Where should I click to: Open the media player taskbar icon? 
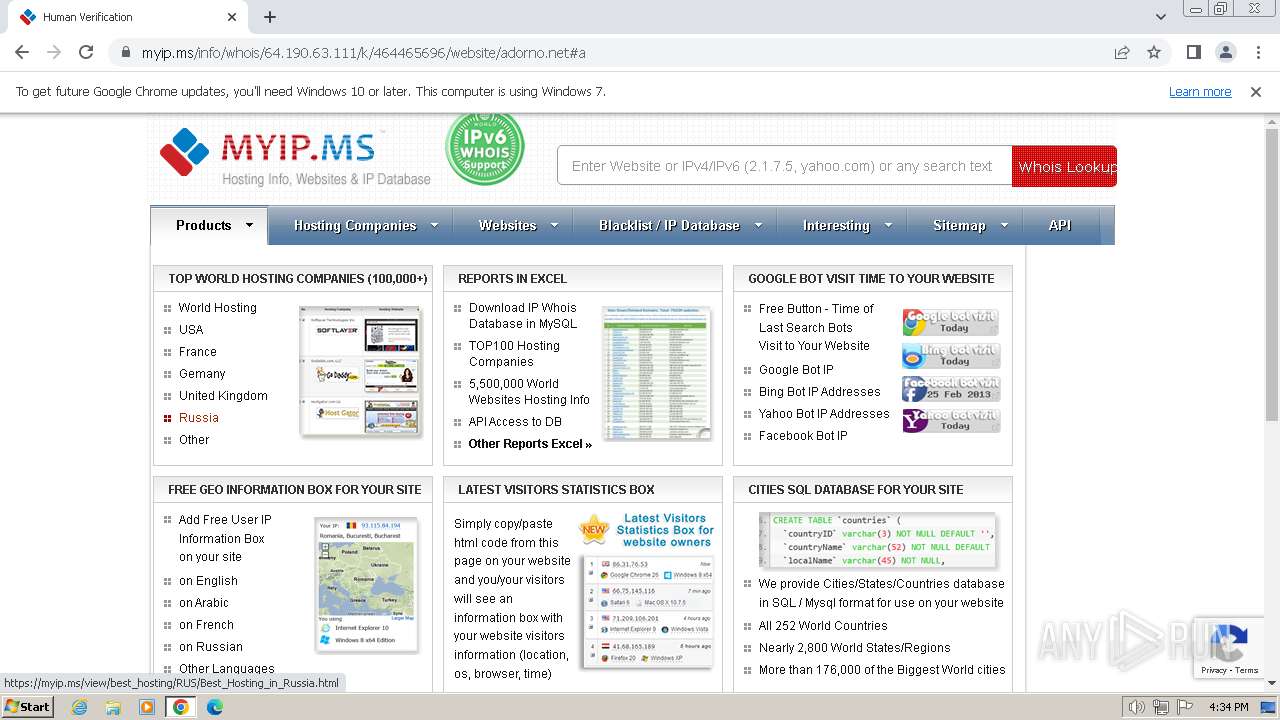click(147, 707)
